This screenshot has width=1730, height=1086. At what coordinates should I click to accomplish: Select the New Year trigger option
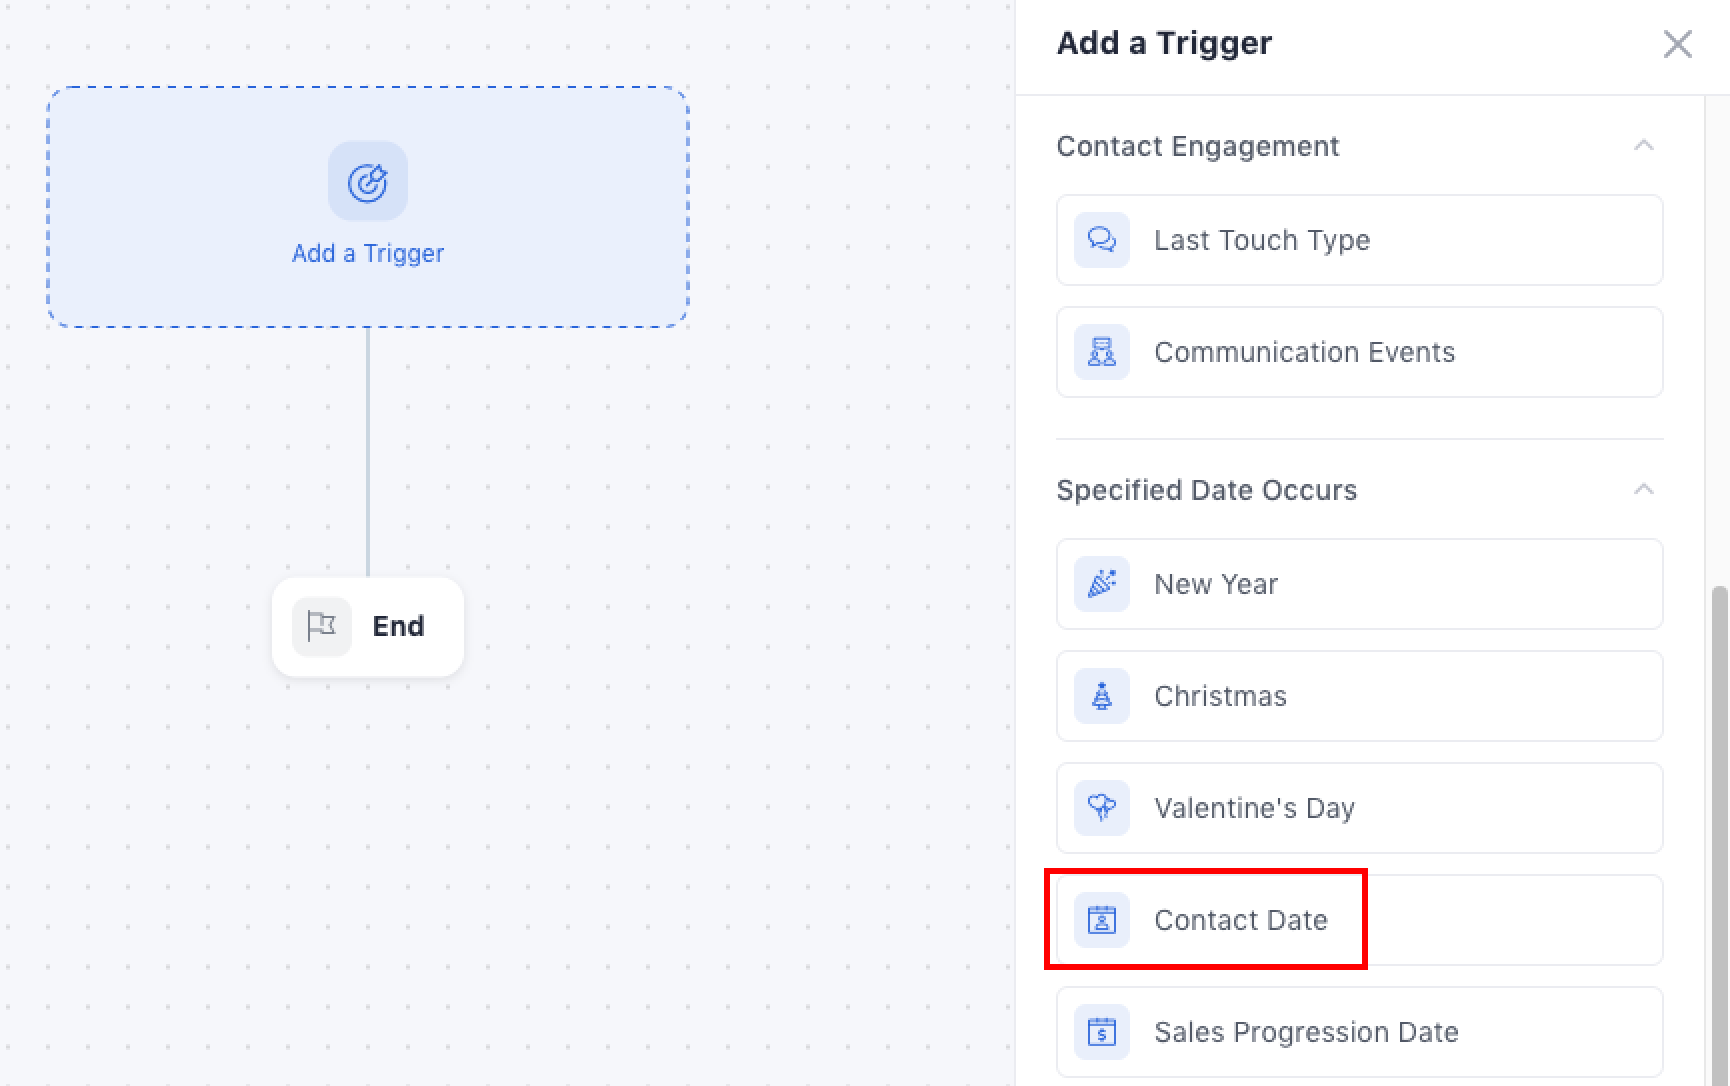click(1216, 584)
